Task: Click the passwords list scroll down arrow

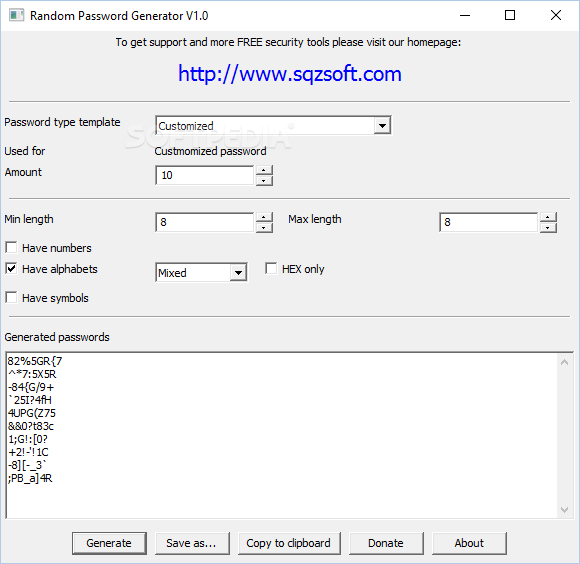Action: [564, 510]
